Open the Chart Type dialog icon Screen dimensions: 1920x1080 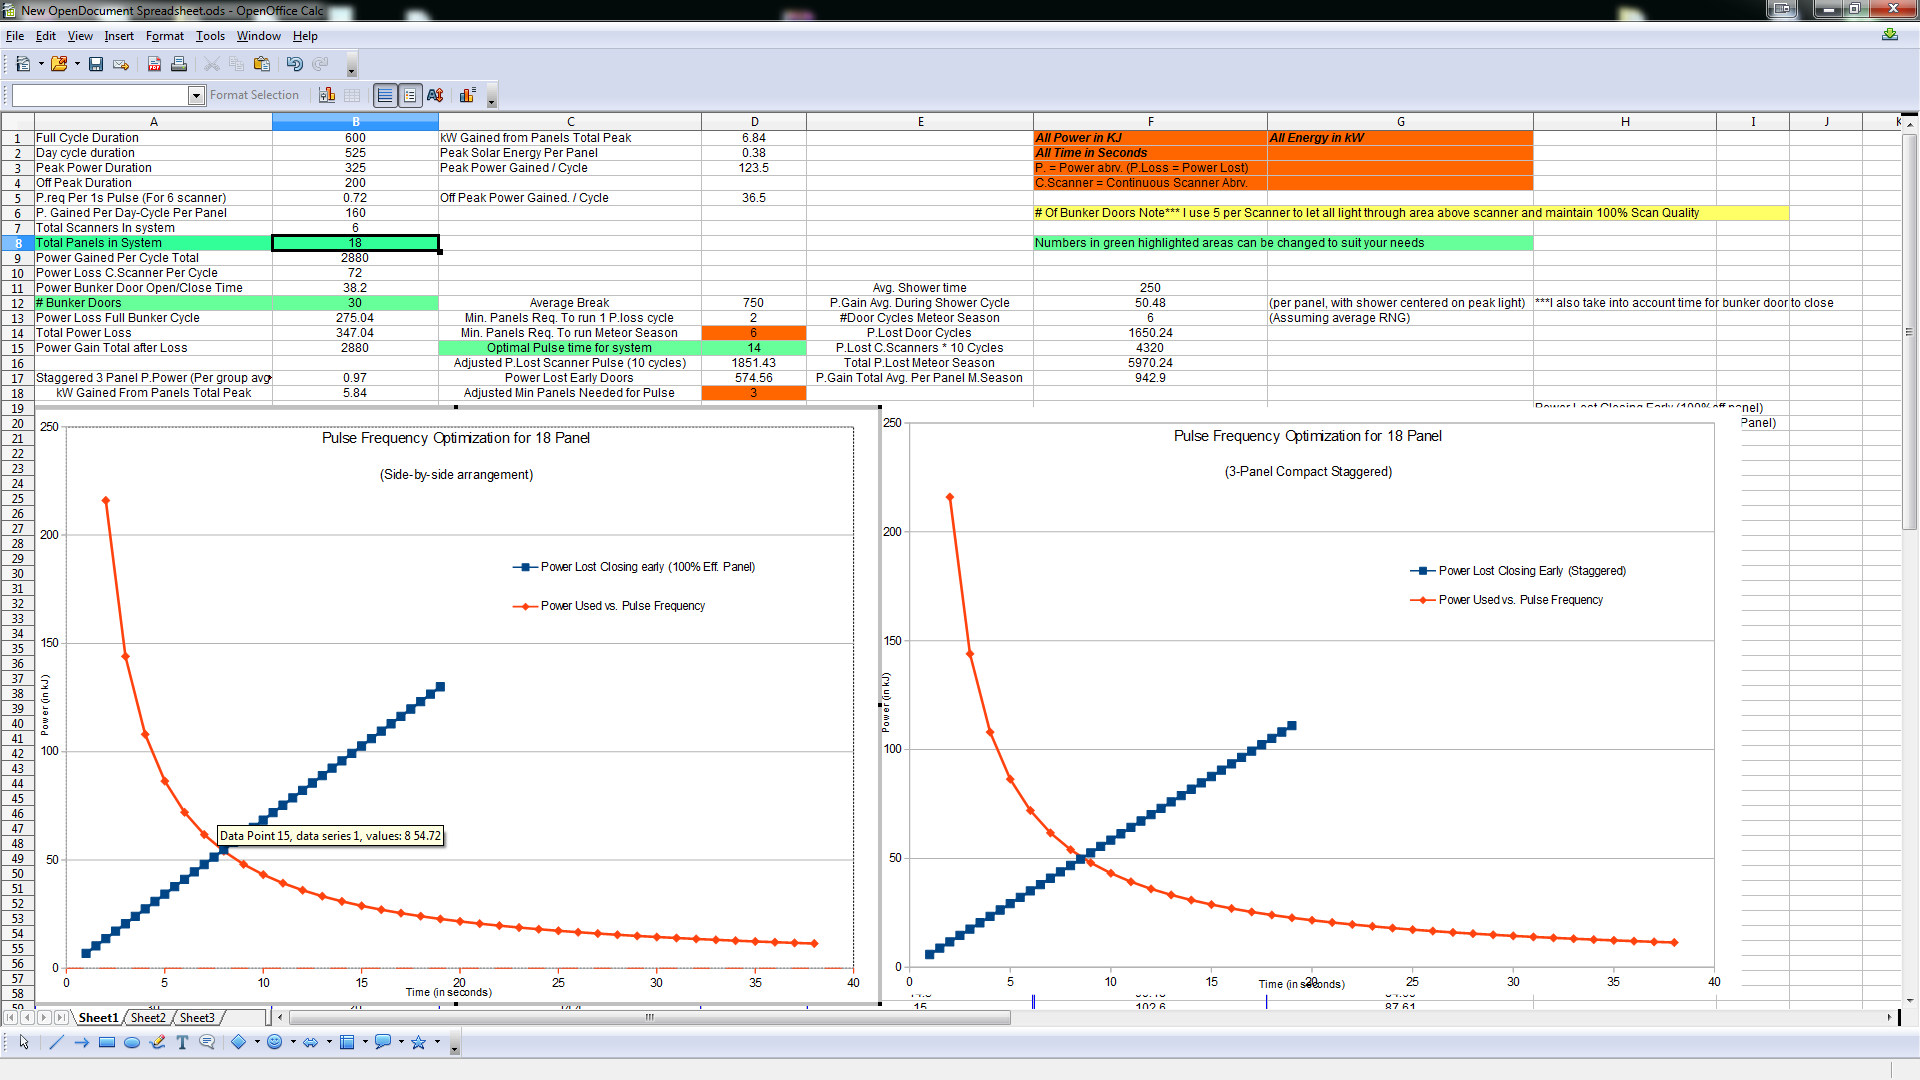point(327,95)
